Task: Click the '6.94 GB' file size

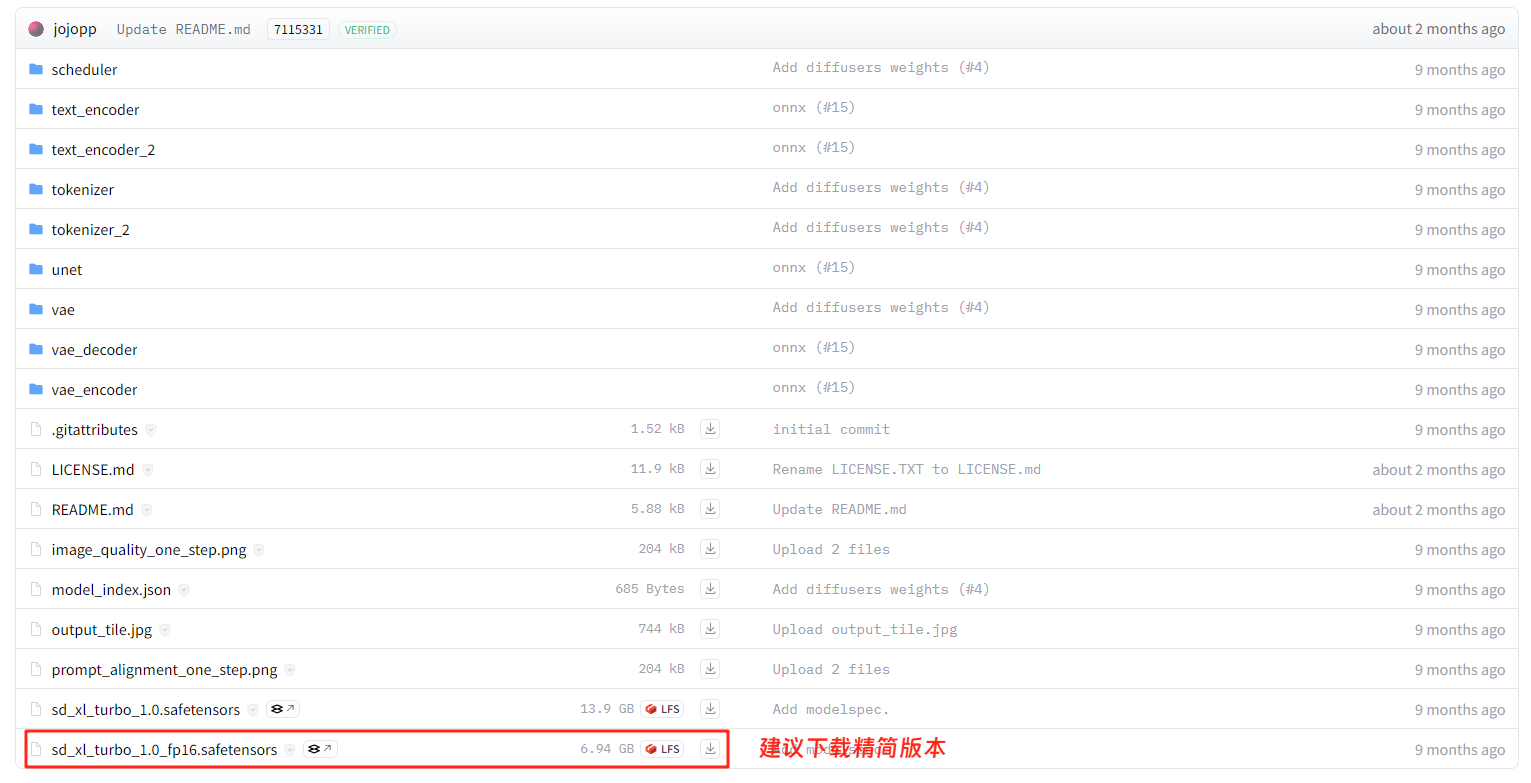Action: click(607, 749)
